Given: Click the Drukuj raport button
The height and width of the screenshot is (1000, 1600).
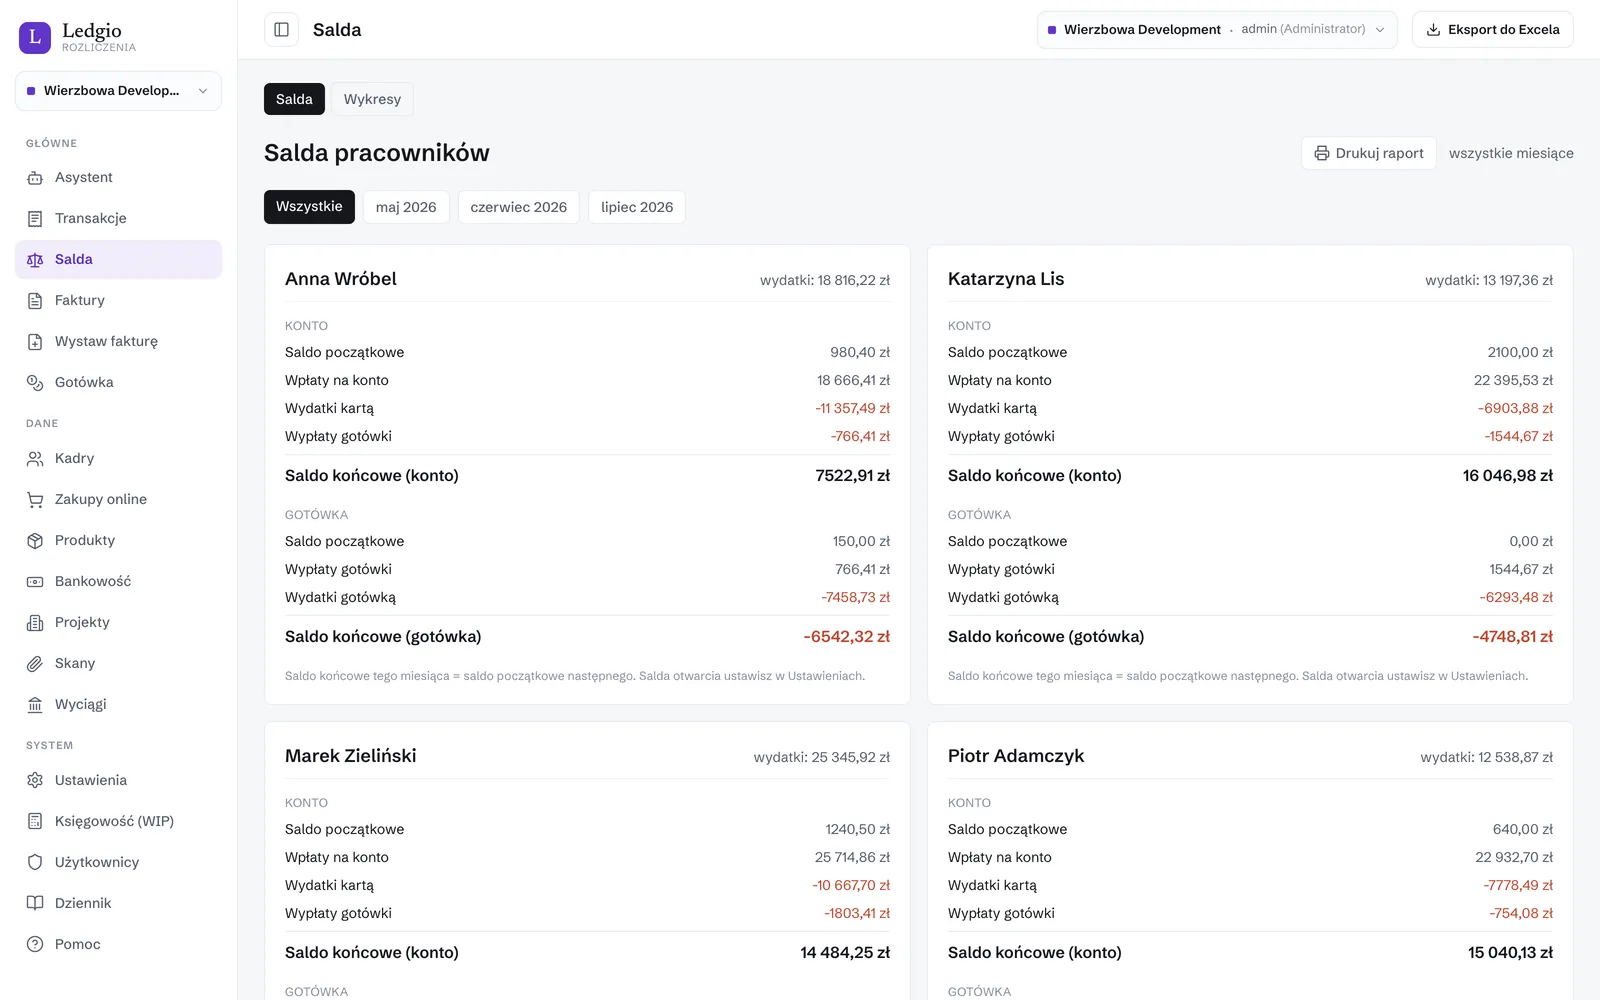Looking at the screenshot, I should point(1369,153).
